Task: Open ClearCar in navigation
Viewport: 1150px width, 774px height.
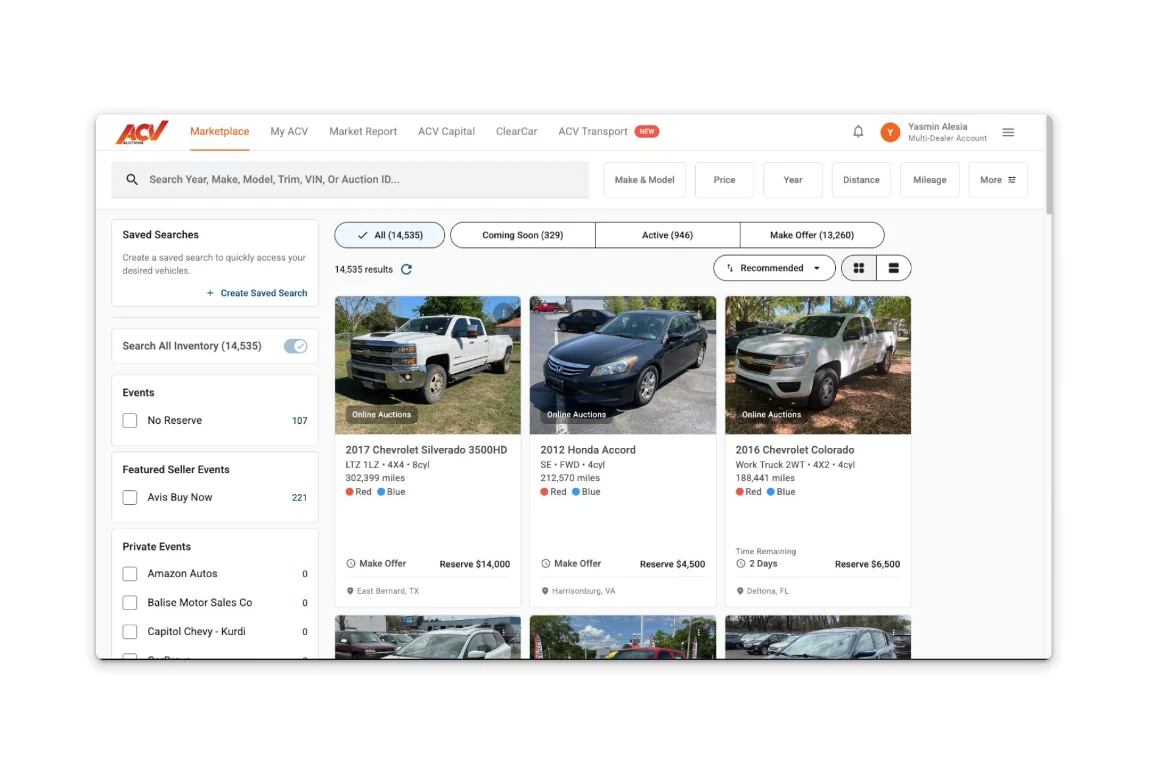Action: click(516, 131)
